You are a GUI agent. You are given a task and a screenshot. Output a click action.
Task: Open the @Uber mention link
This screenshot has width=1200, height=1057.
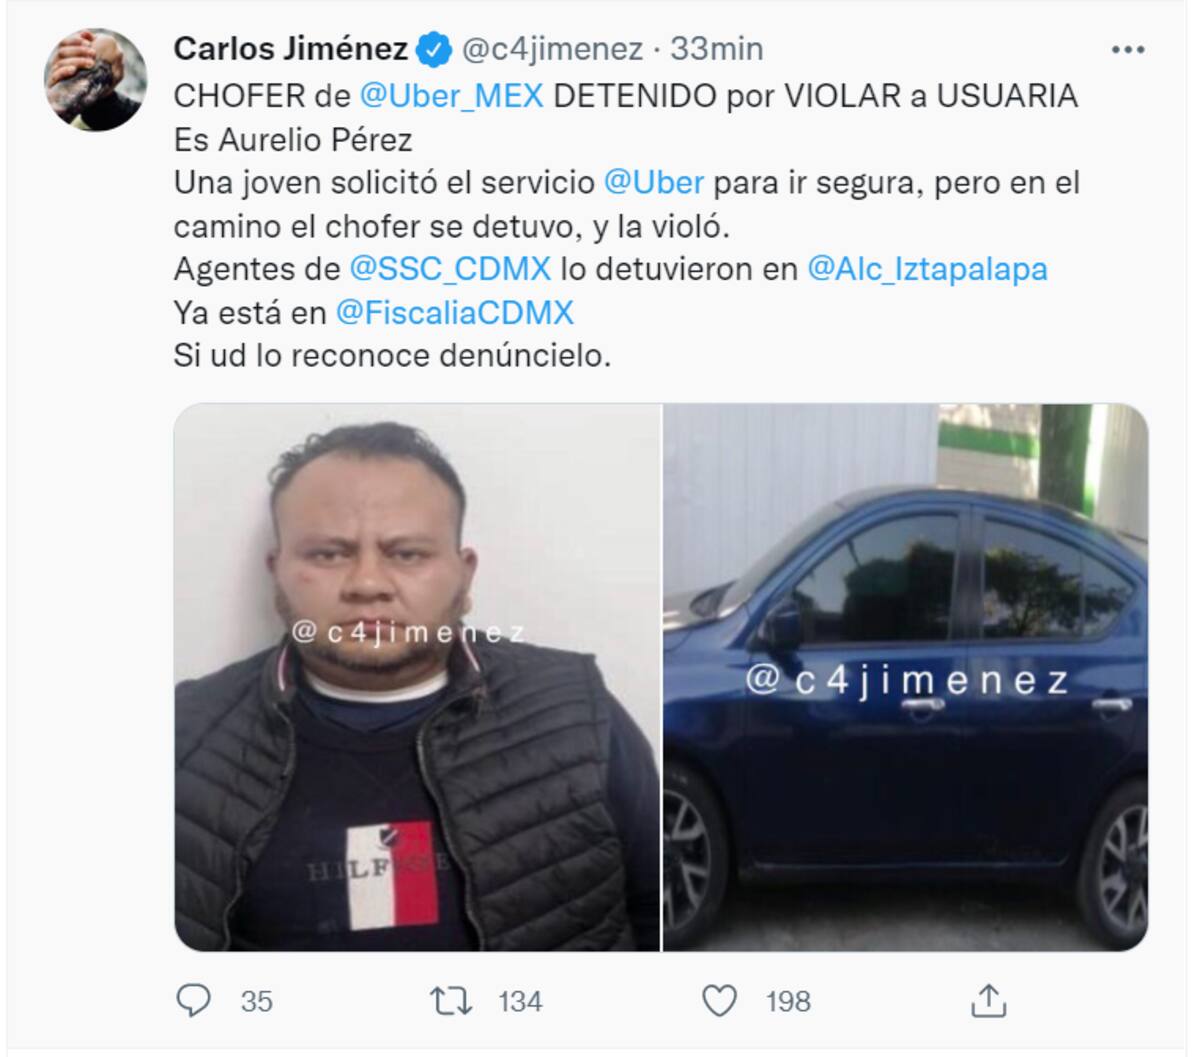pos(654,183)
